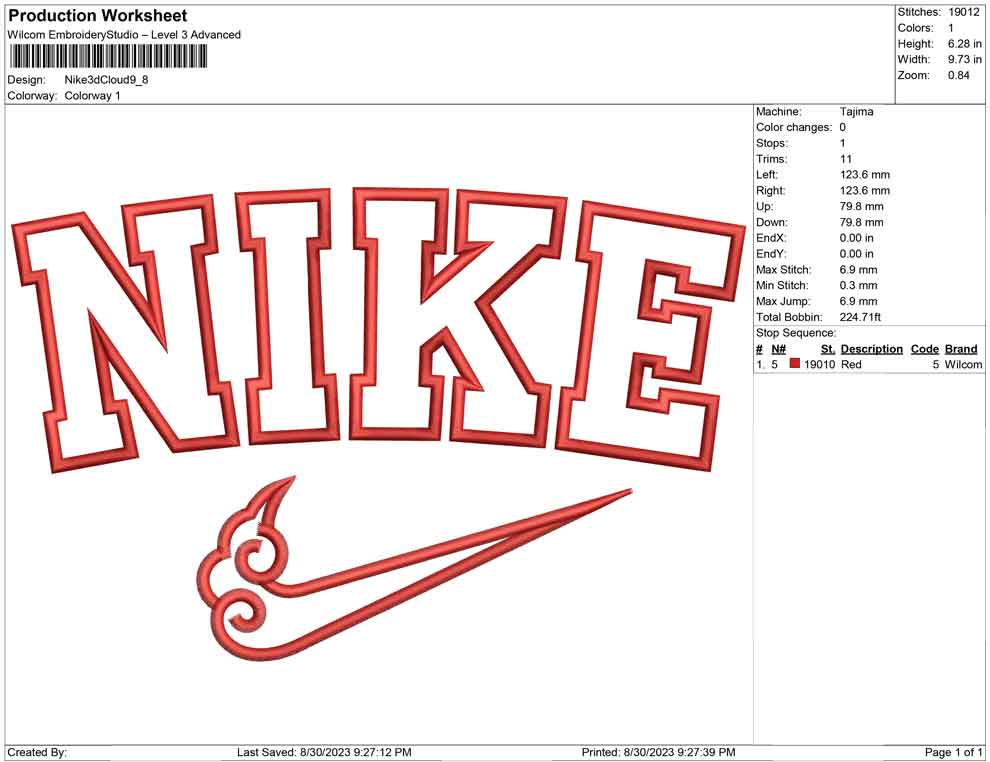Click the Page 1 of 1 indicator
This screenshot has width=990, height=762.
(953, 752)
